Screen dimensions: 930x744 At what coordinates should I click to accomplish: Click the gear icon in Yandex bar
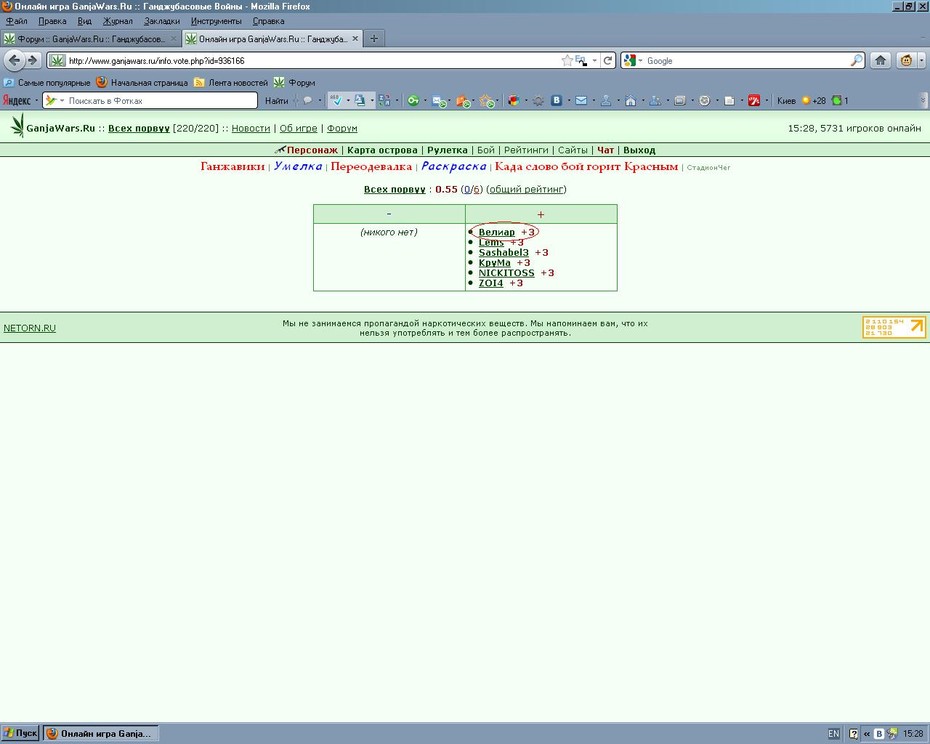(538, 101)
